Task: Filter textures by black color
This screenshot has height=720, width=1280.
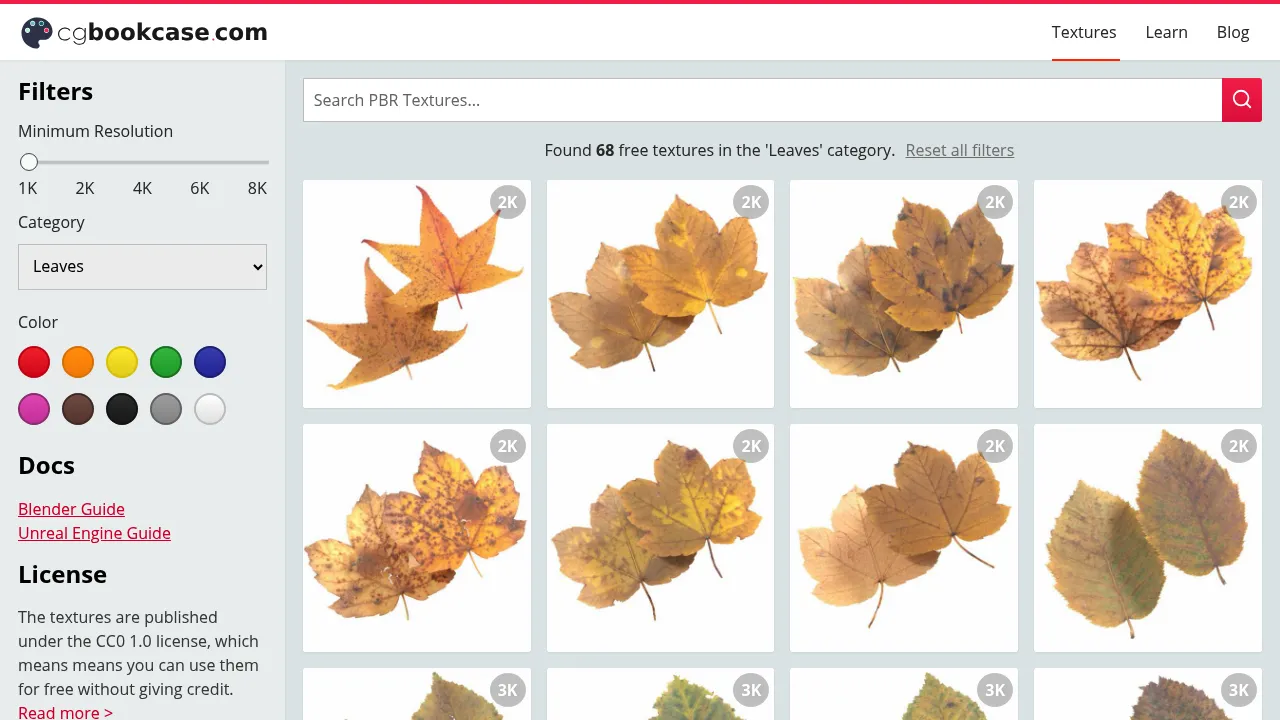Action: [x=122, y=409]
